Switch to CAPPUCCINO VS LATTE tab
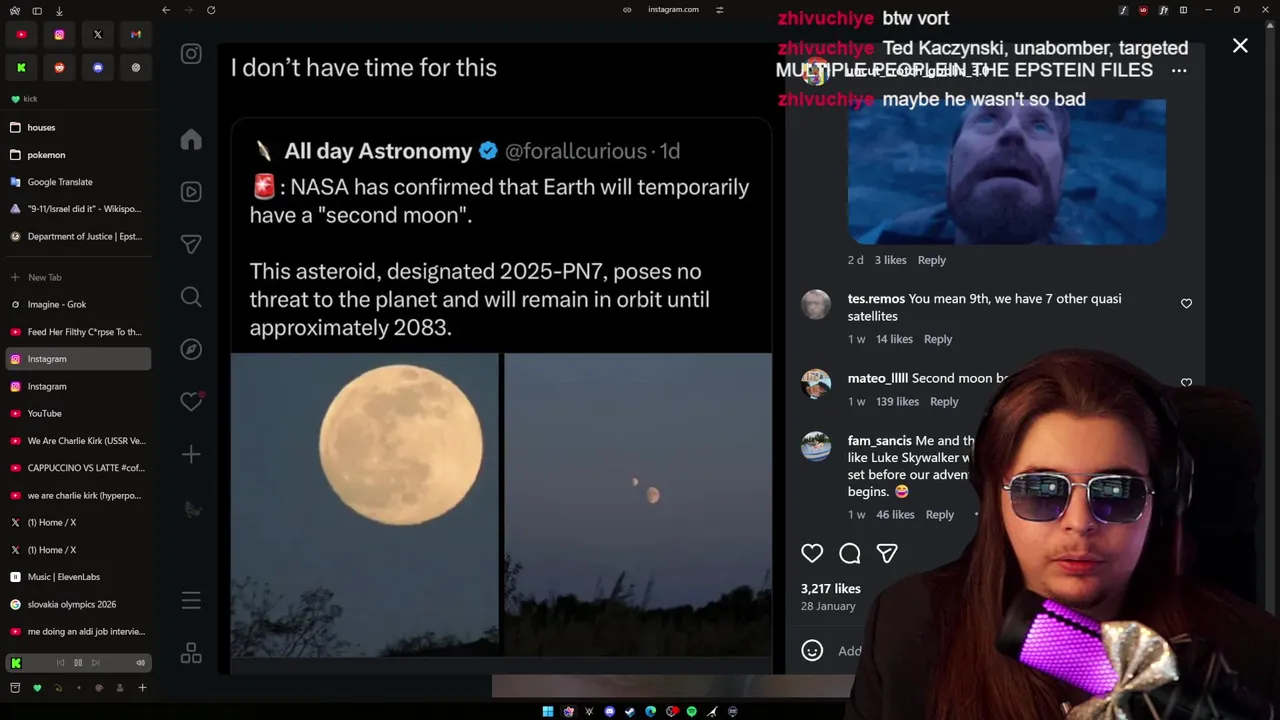 pos(78,468)
